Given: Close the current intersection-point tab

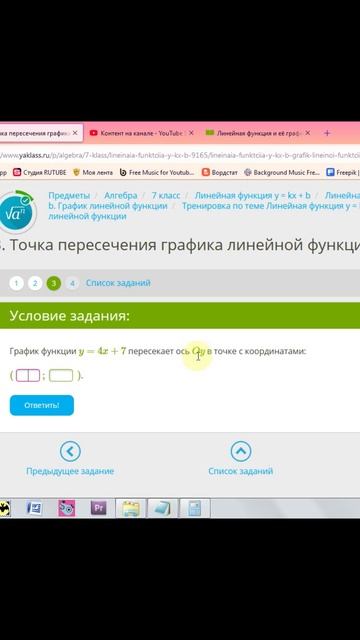Looking at the screenshot, I should 75,133.
